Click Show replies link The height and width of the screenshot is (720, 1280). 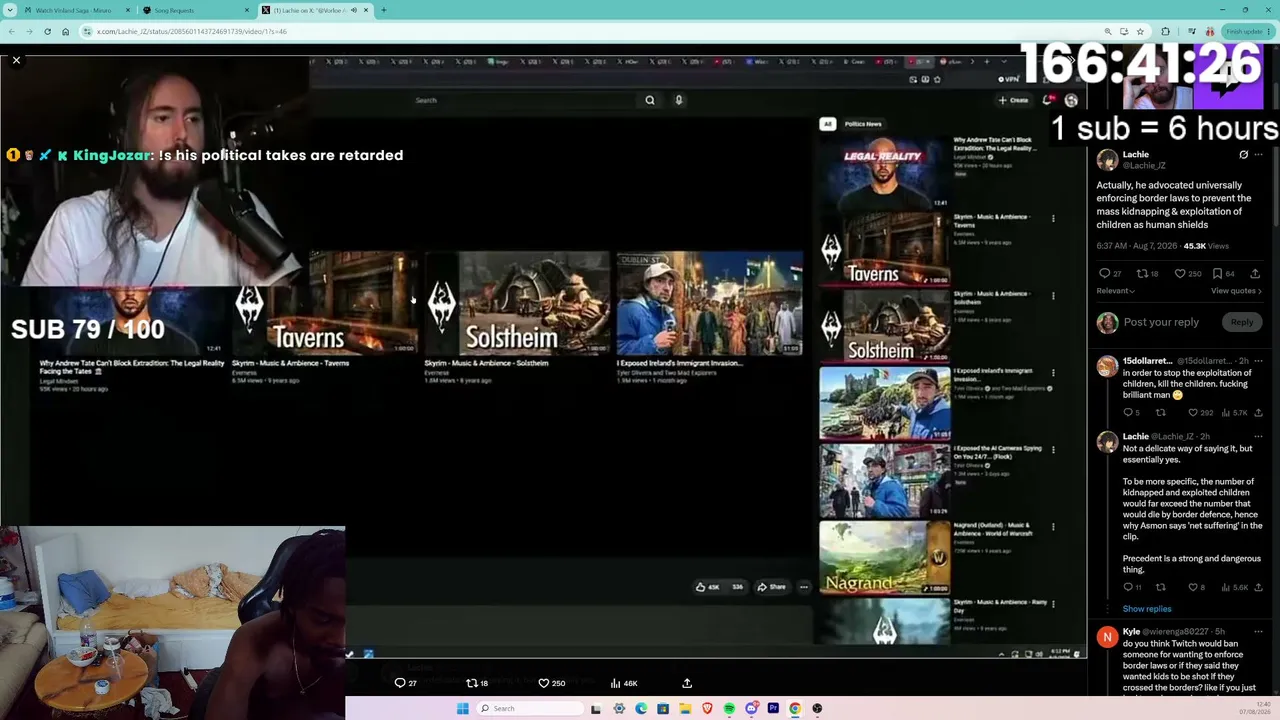pos(1147,609)
